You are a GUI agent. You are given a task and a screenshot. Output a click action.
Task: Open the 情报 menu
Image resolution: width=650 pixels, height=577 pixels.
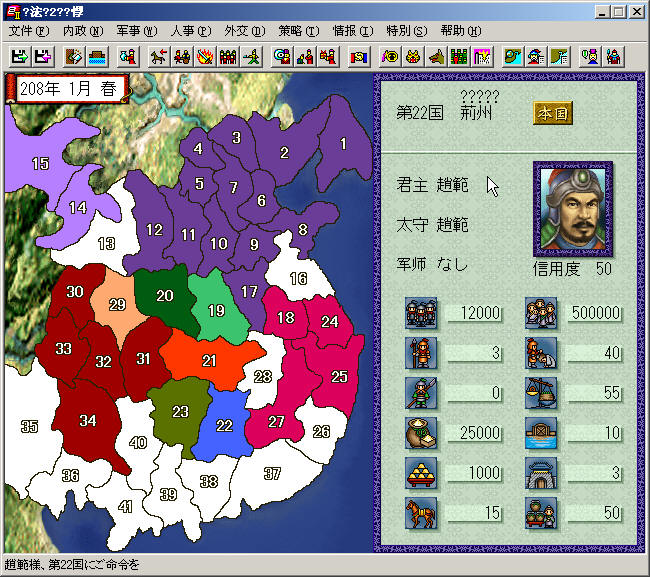pyautogui.click(x=350, y=31)
